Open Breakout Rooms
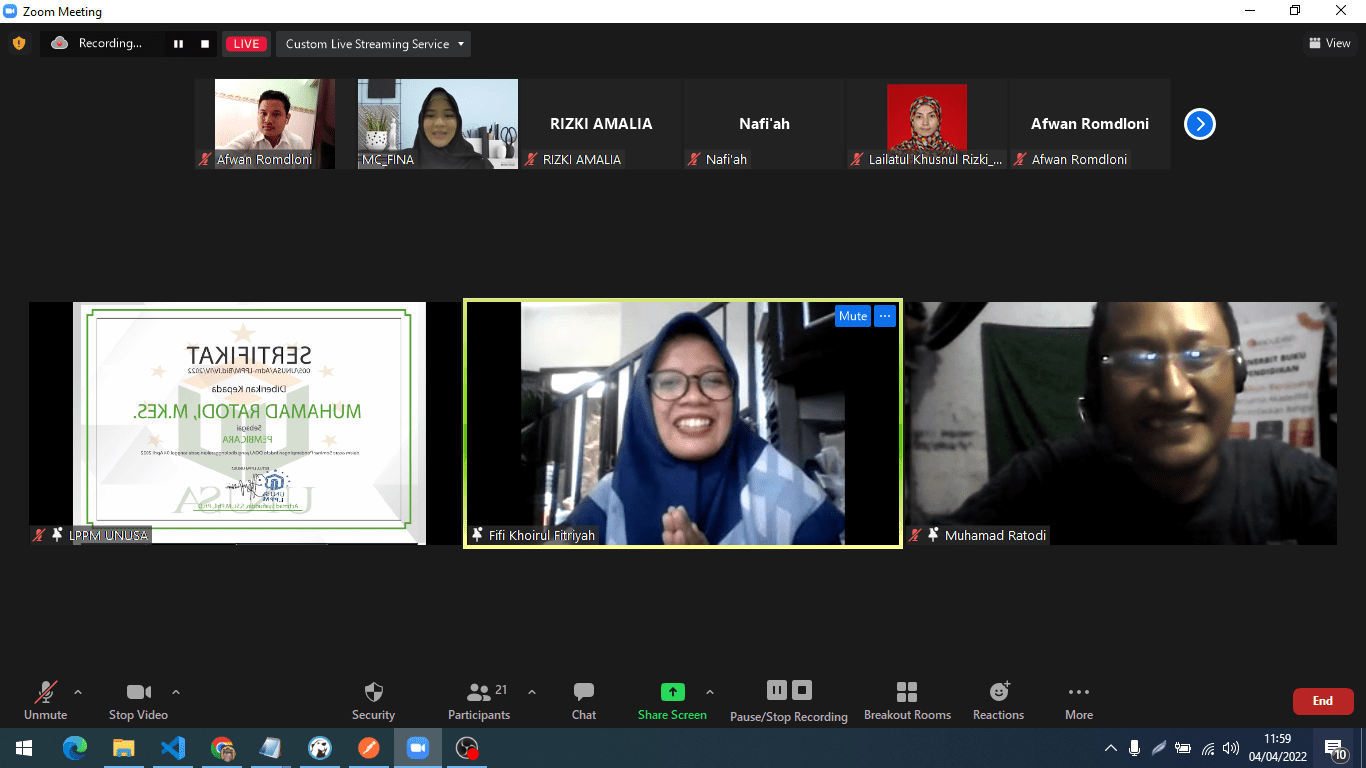Viewport: 1366px width, 768px height. pos(906,693)
